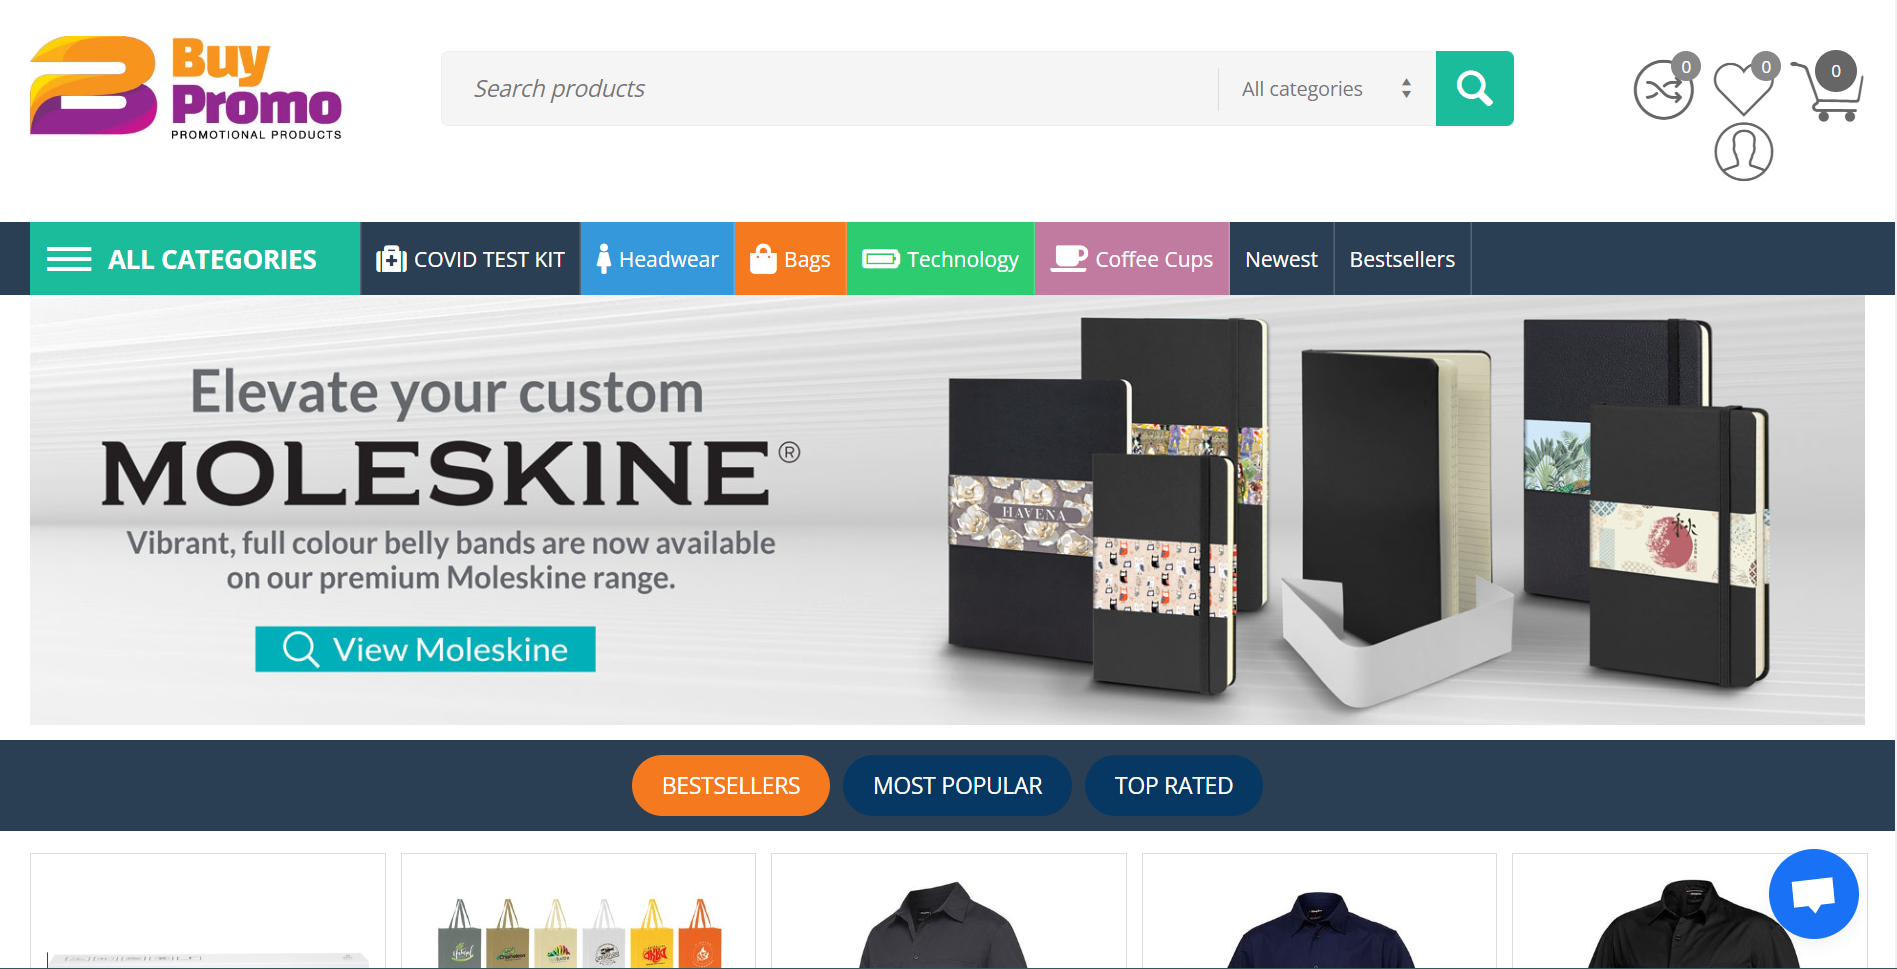This screenshot has width=1897, height=969.
Task: Open the live chat bubble icon
Action: tap(1813, 893)
